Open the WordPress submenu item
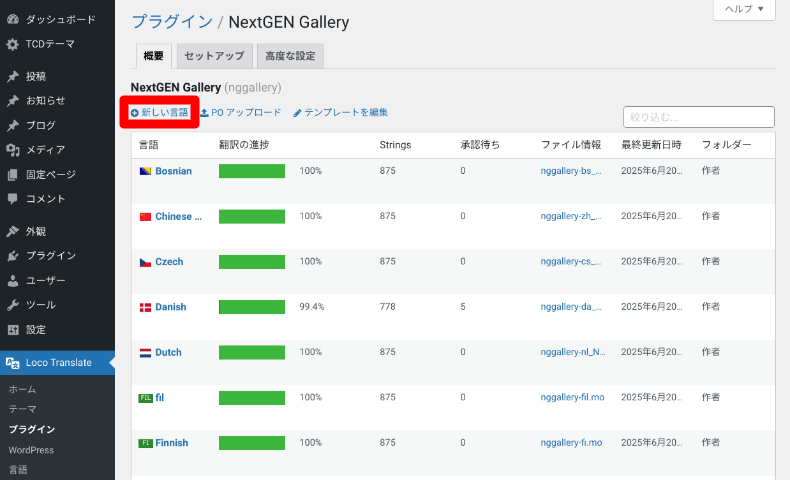This screenshot has height=480, width=790. pos(31,450)
